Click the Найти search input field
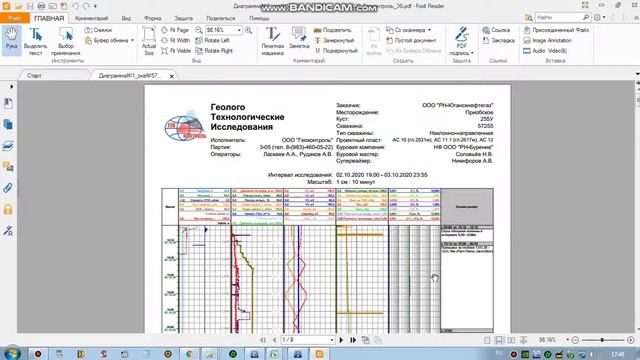This screenshot has height=360, width=640. [x=558, y=18]
